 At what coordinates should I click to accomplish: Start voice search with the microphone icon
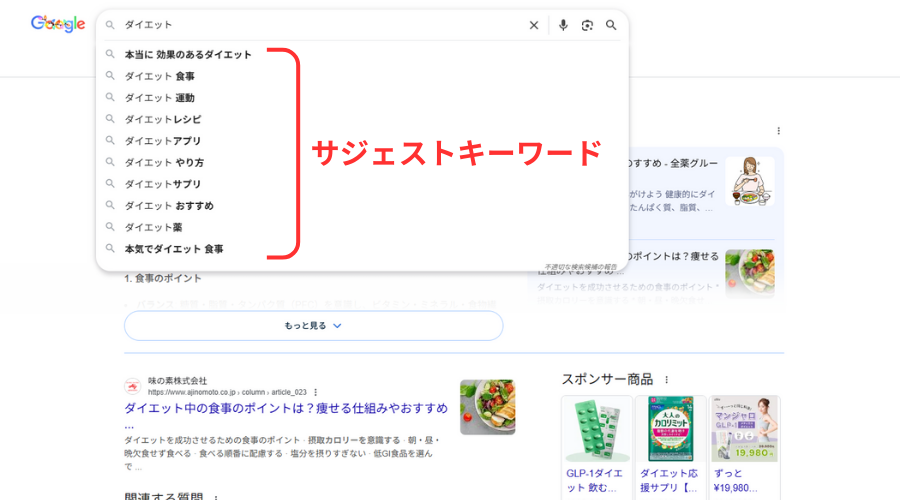coord(563,25)
